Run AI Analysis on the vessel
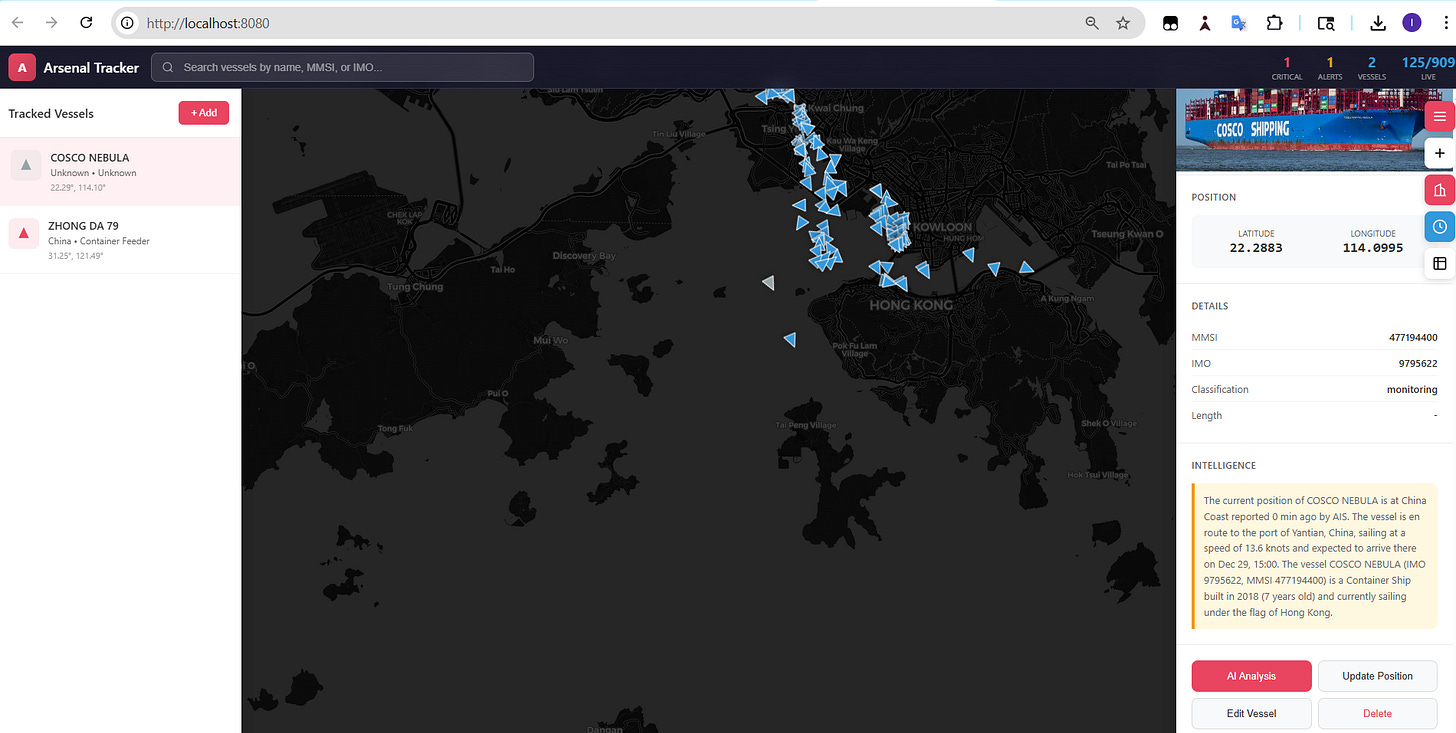Image resolution: width=1456 pixels, height=733 pixels. pos(1251,676)
